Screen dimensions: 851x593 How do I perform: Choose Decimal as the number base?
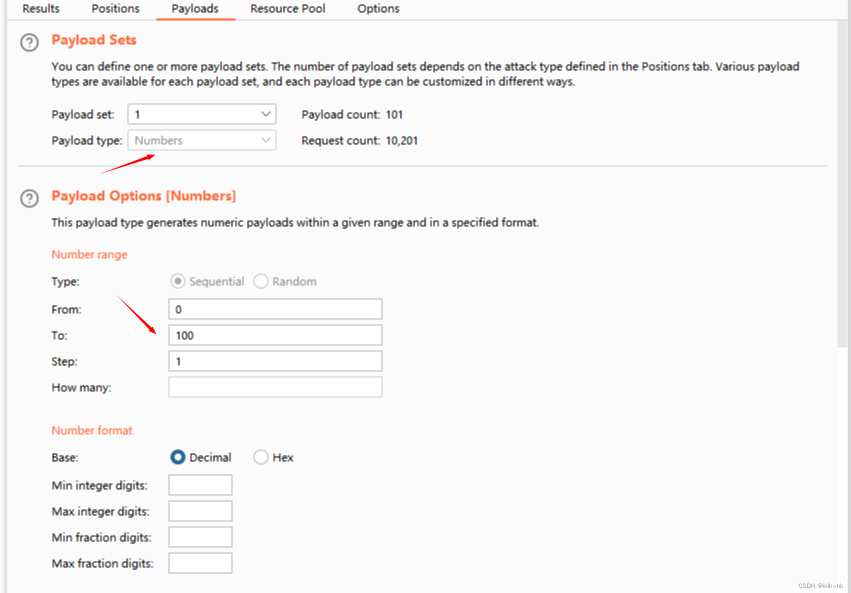[178, 457]
